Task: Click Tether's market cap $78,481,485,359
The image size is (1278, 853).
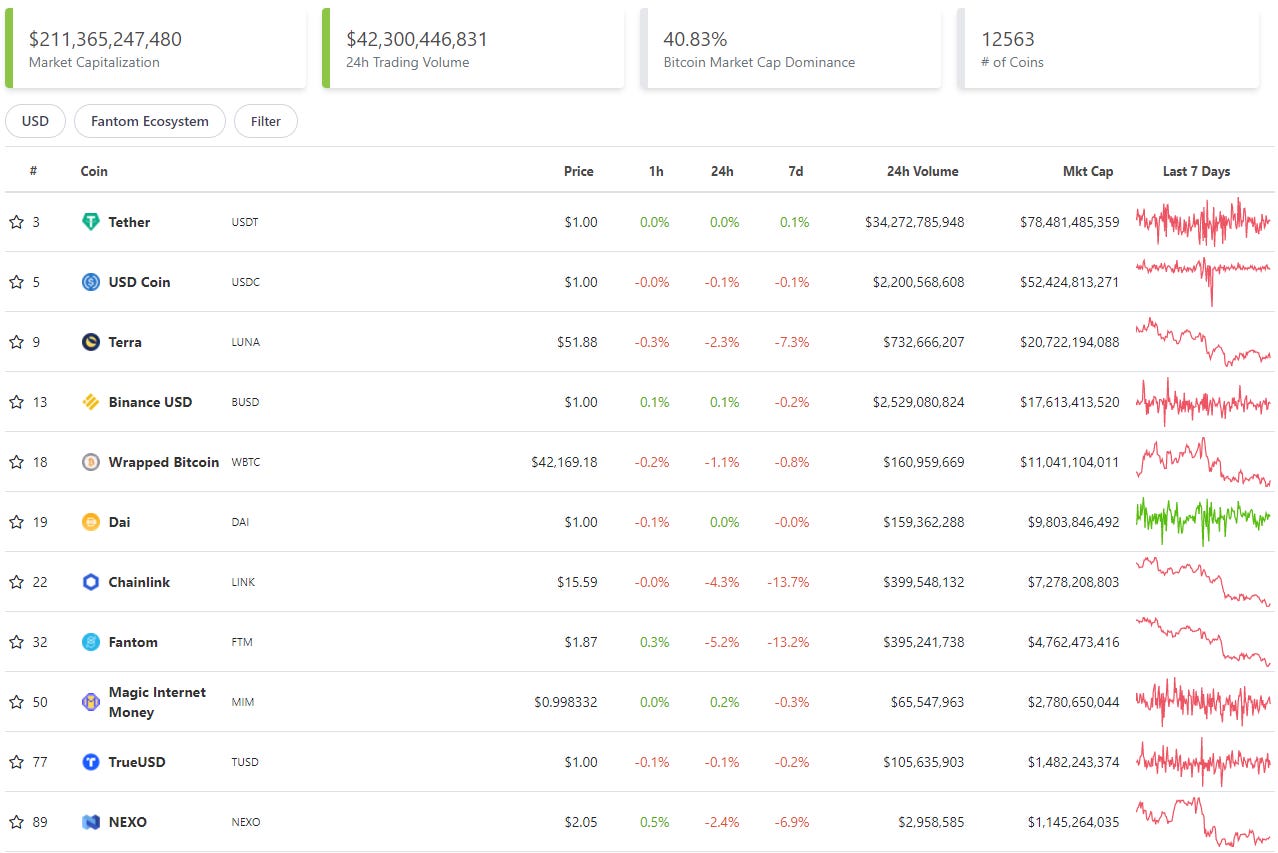Action: (x=1070, y=222)
